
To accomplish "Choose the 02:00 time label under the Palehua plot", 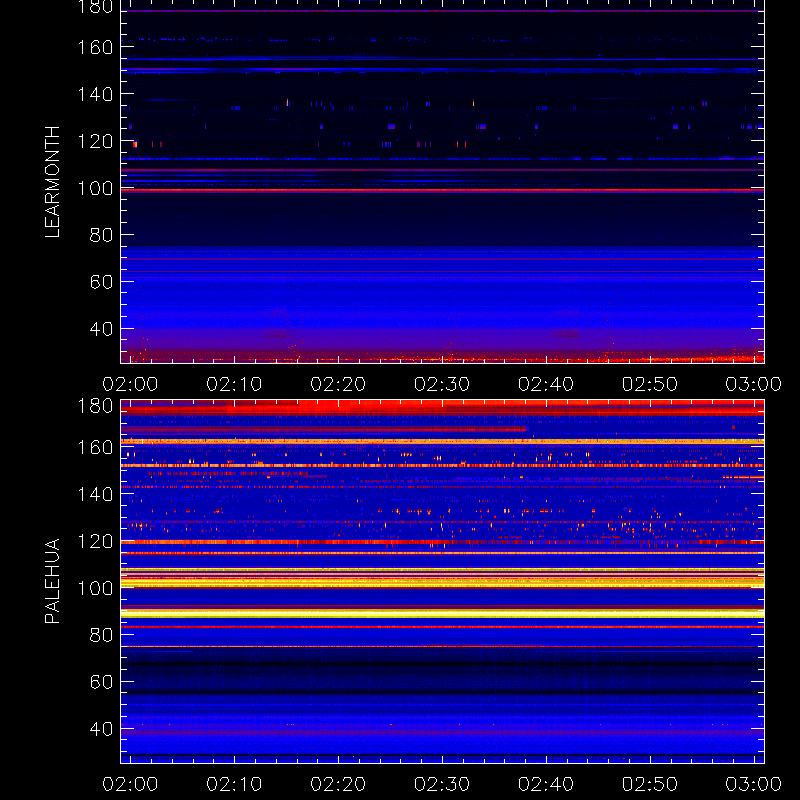I will click(x=130, y=784).
